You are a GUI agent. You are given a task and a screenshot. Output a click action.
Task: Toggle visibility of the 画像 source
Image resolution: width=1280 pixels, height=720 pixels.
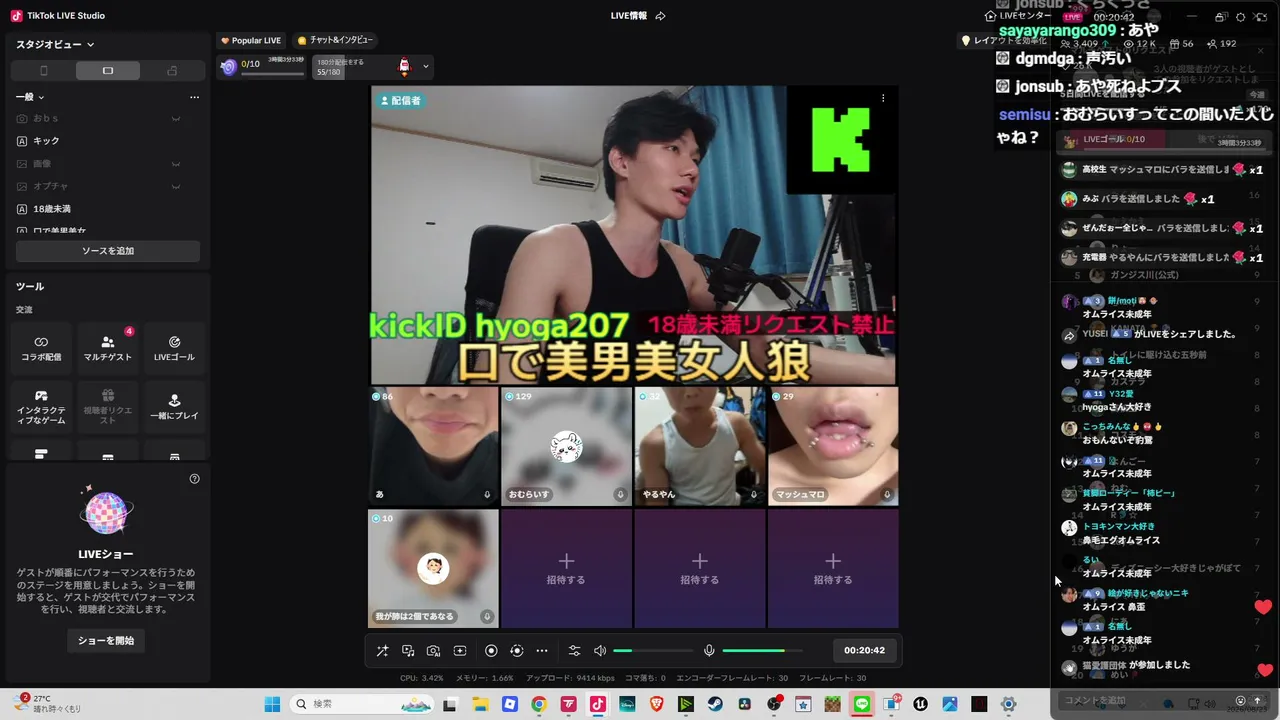[176, 164]
